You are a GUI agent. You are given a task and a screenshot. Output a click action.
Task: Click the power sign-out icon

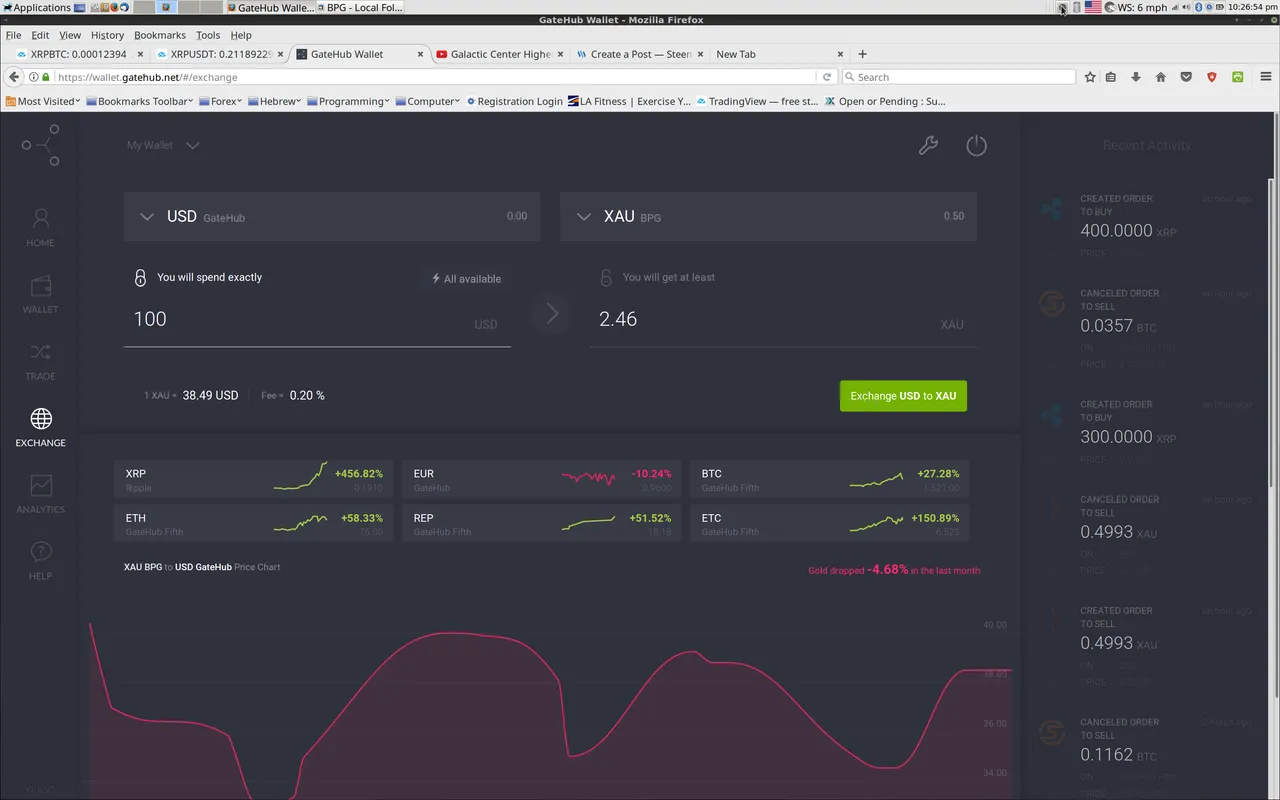click(976, 146)
